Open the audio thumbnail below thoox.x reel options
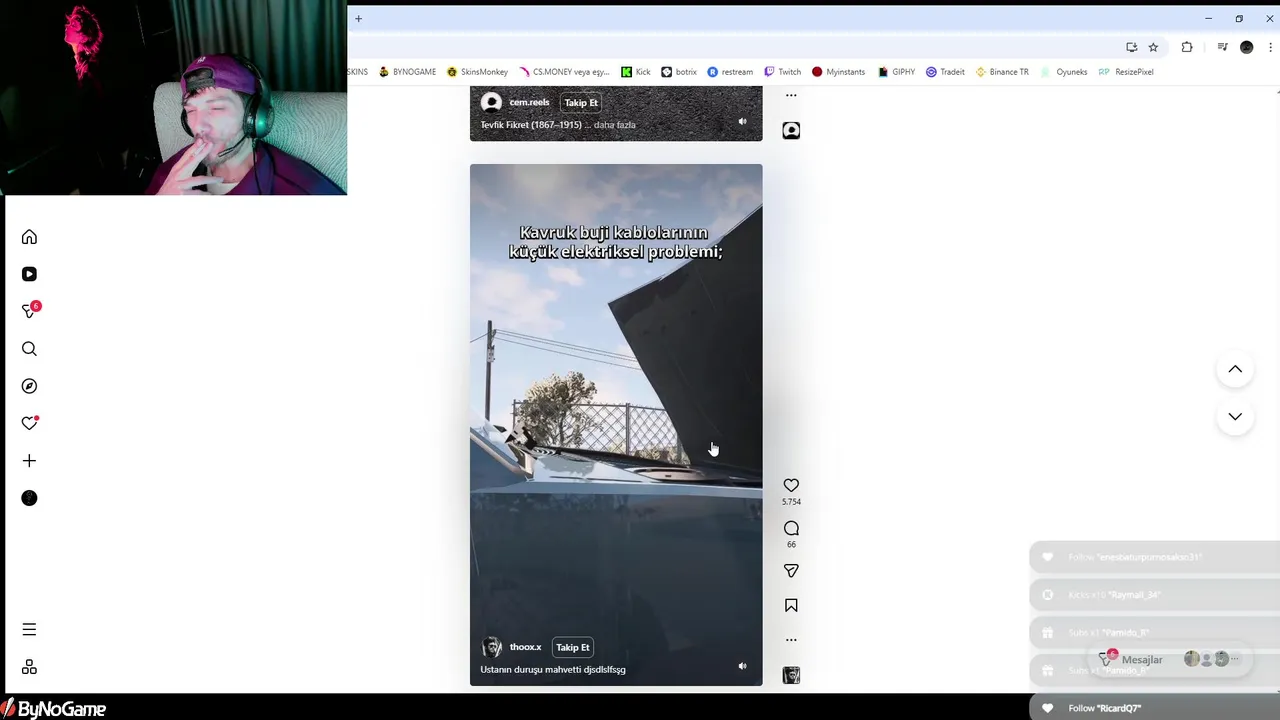Image resolution: width=1280 pixels, height=720 pixels. tap(791, 675)
